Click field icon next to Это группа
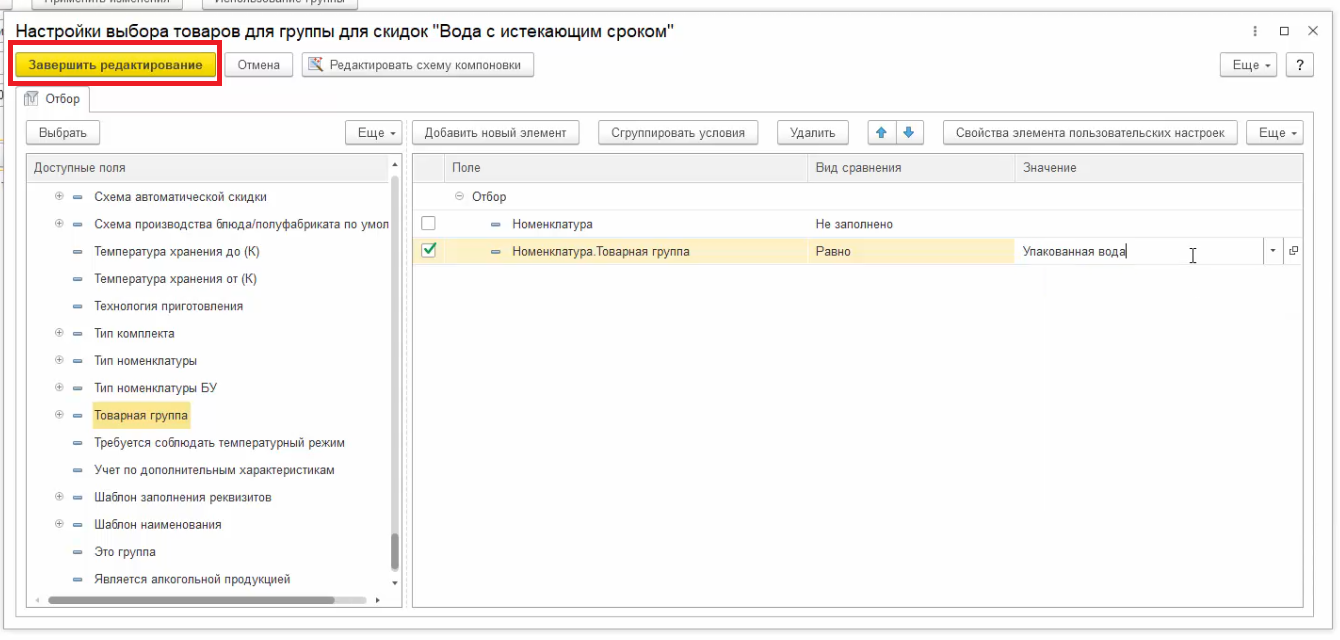 pos(78,552)
